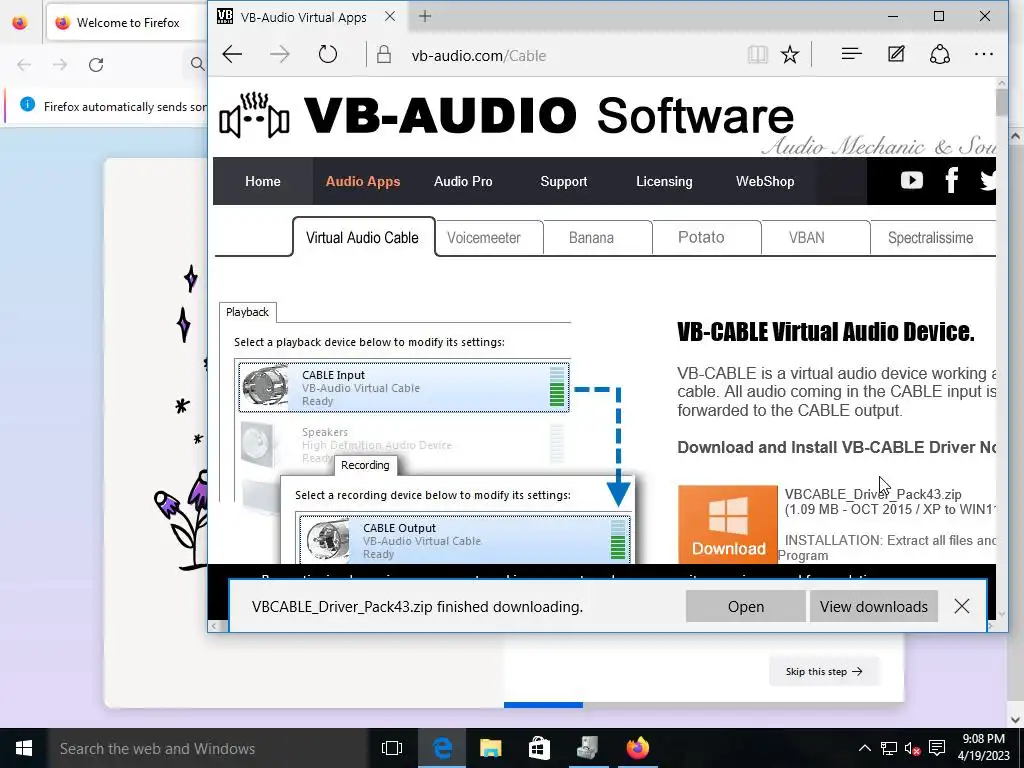Open the WebShop navigation item
1024x768 pixels.
click(765, 182)
